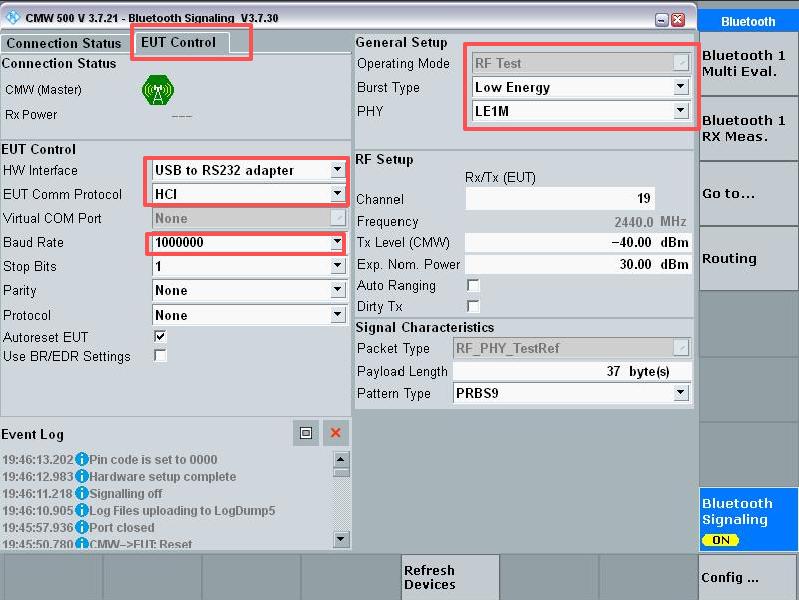Toggle Bluetooth Signaling ON softkey
Viewport: 799px width, 600px height.
pos(748,519)
